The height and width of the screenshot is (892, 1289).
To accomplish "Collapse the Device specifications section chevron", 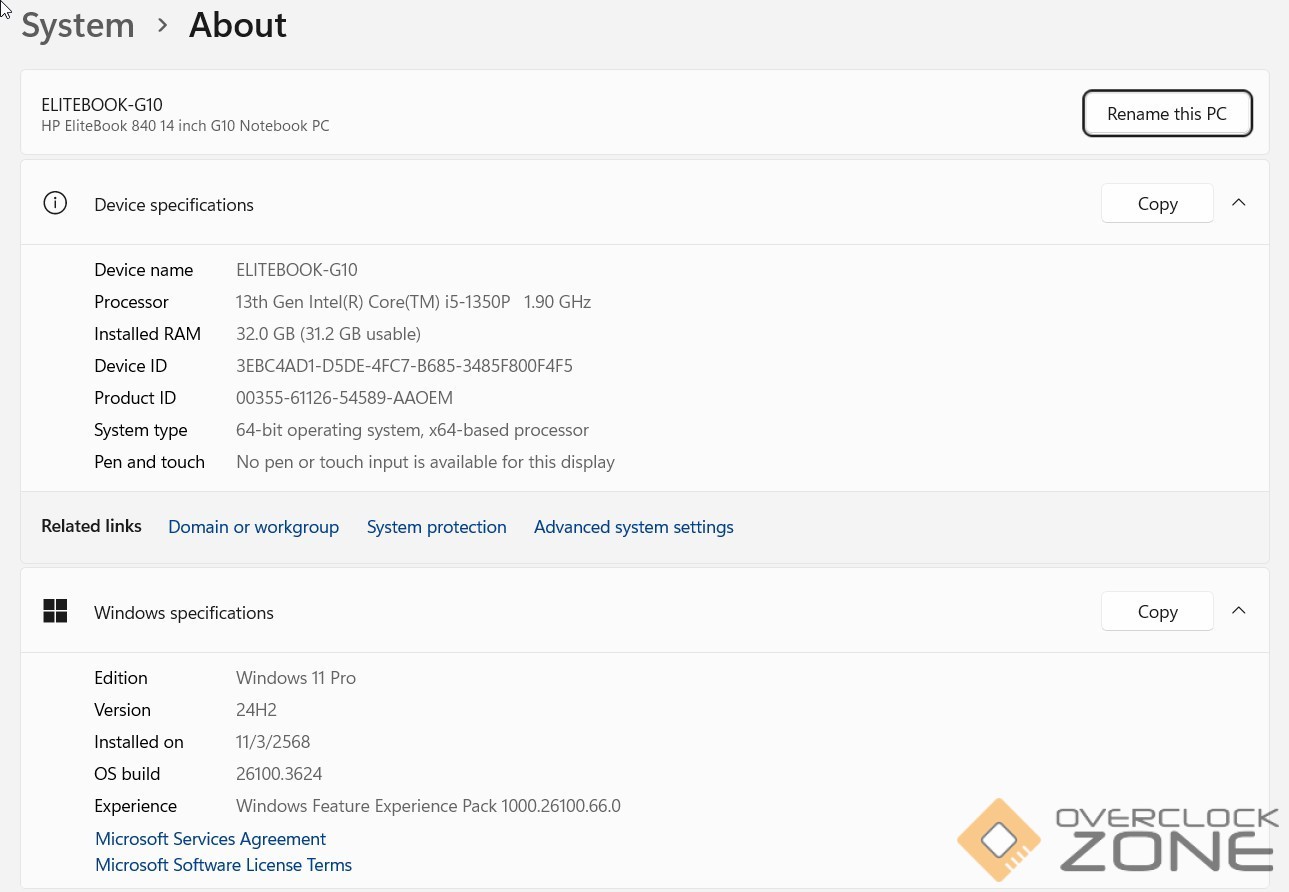I will pyautogui.click(x=1238, y=203).
